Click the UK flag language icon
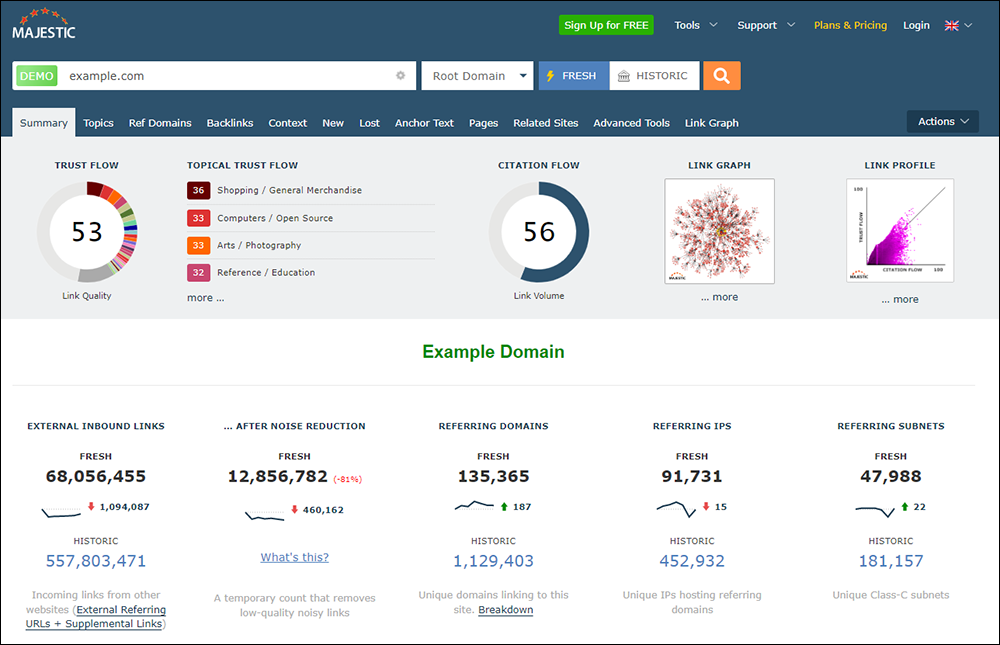The image size is (1000, 645). click(x=952, y=26)
